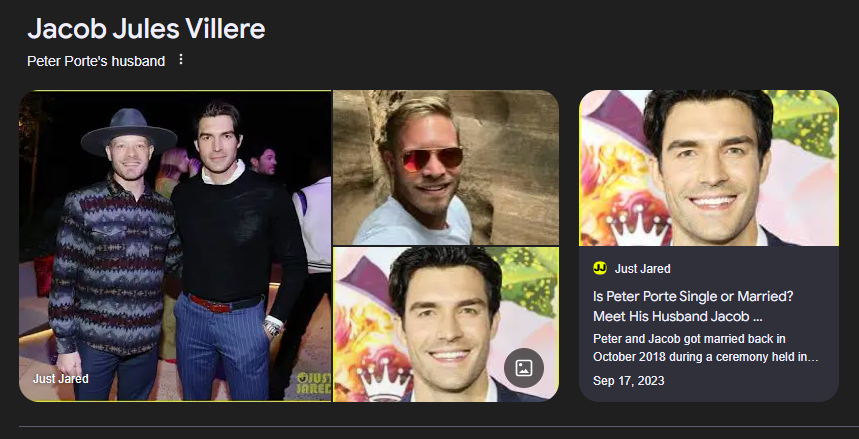This screenshot has width=859, height=439.
Task: Click the Sep 17, 2023 article date
Action: pyautogui.click(x=628, y=380)
